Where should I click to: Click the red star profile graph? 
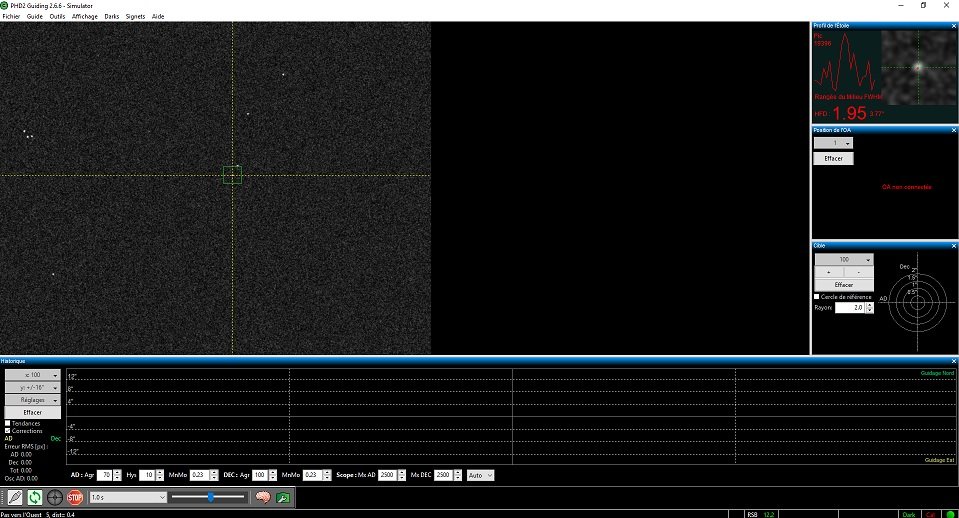(x=846, y=63)
